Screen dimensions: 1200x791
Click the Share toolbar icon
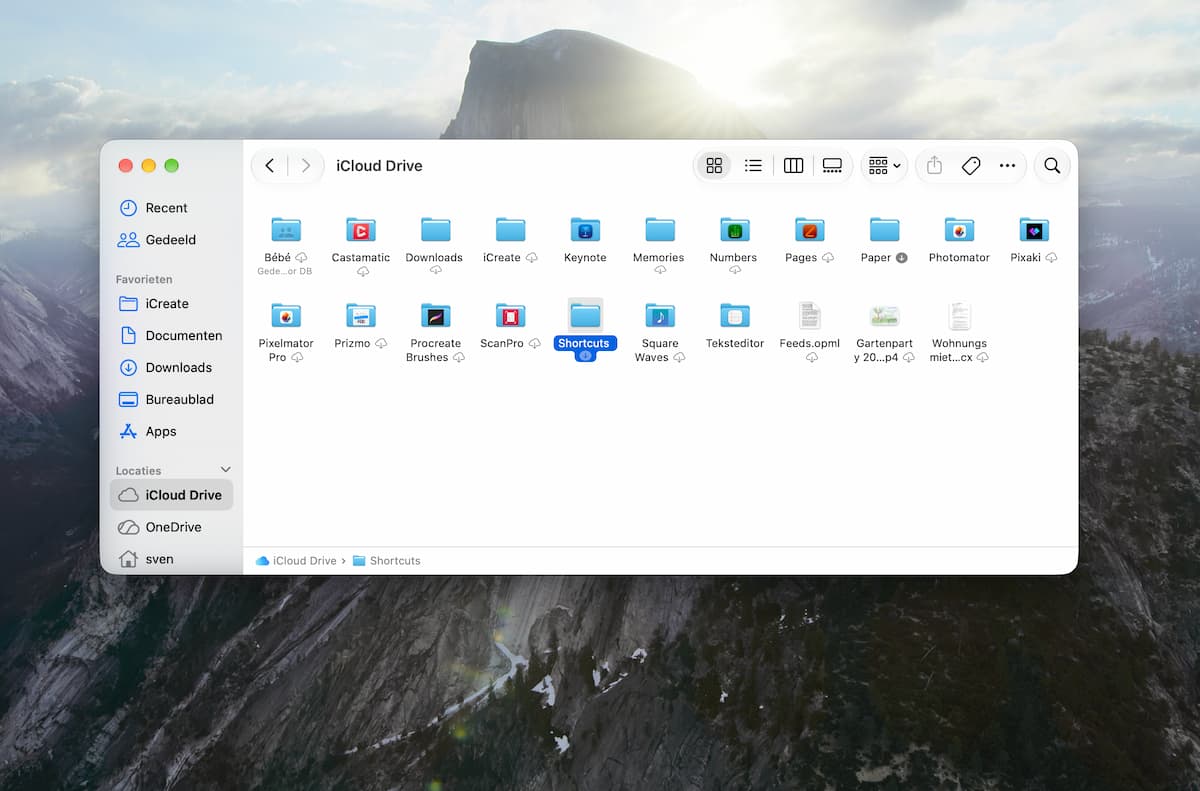pos(934,166)
